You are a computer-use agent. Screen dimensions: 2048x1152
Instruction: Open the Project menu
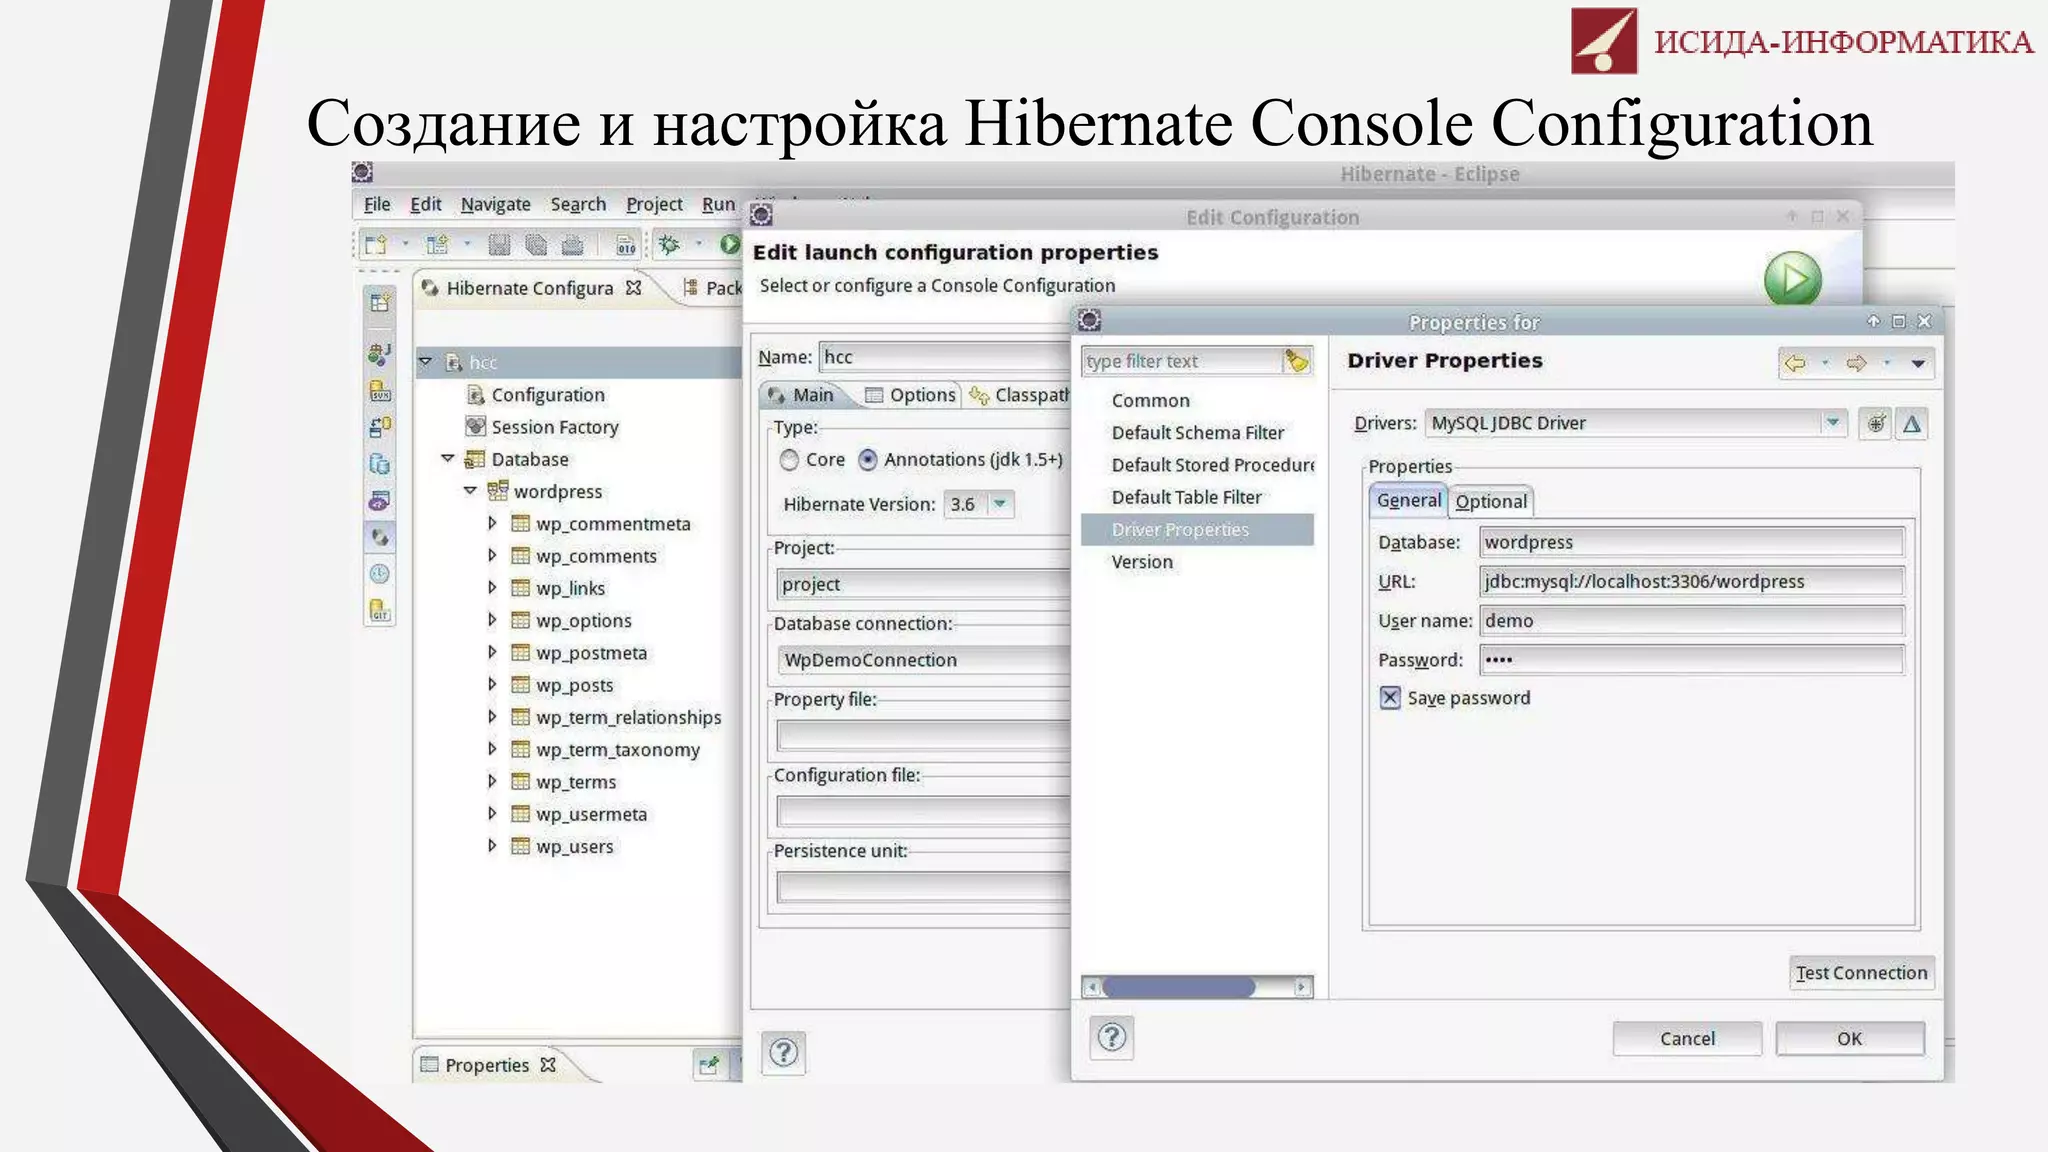point(654,204)
